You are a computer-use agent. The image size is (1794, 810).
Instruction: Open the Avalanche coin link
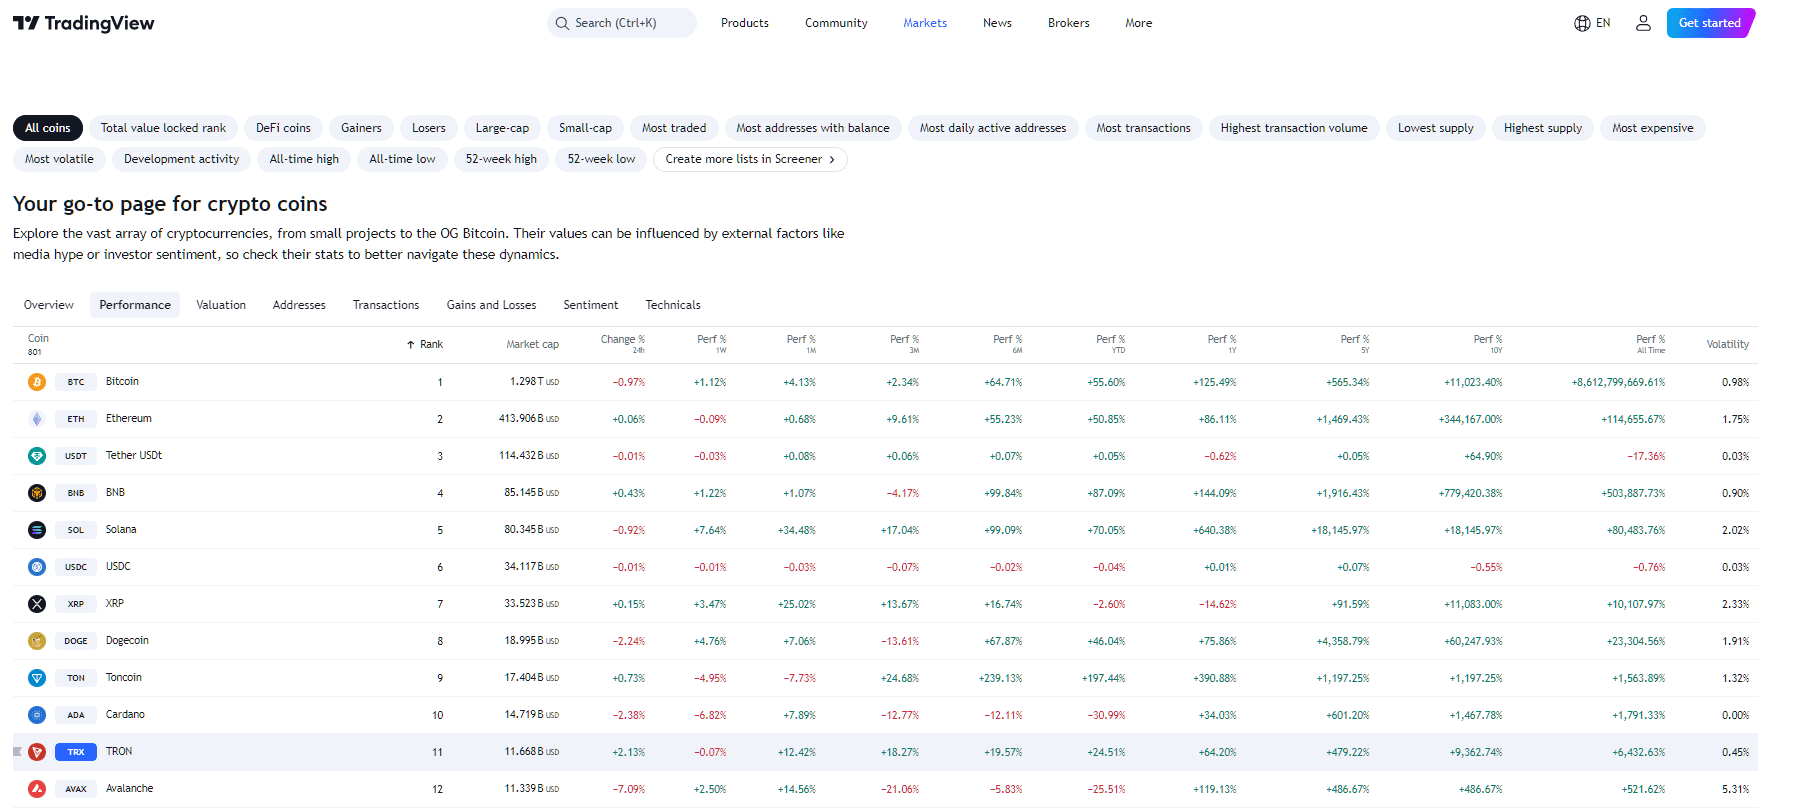pyautogui.click(x=130, y=789)
